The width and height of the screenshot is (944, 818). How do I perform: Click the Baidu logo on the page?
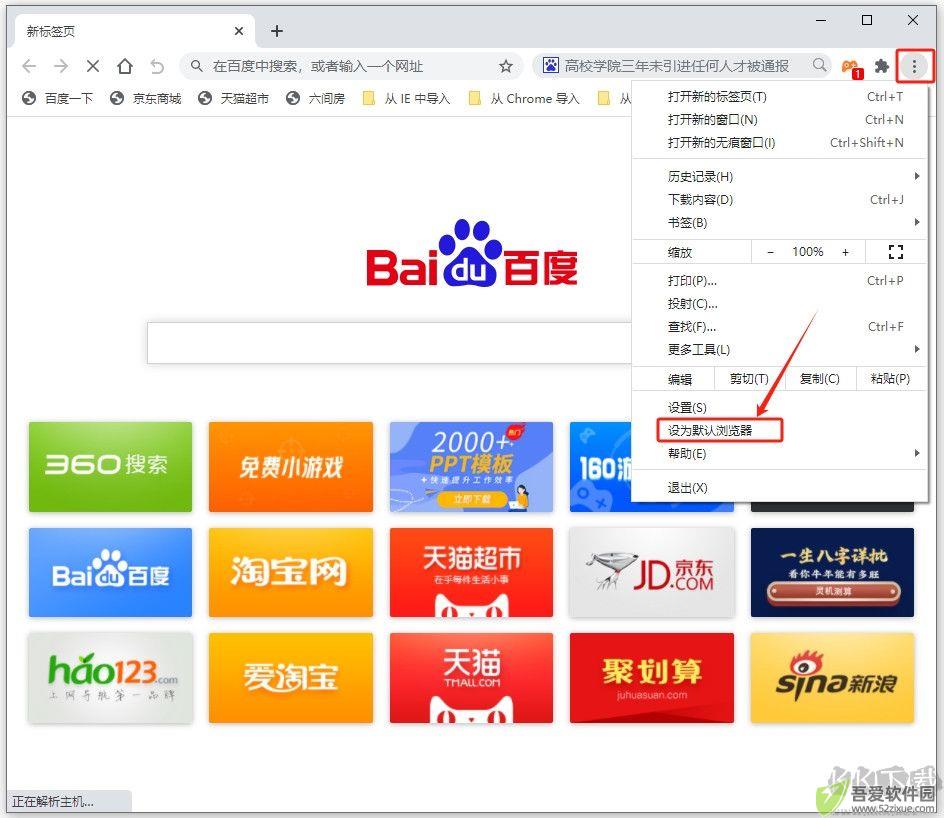(x=471, y=253)
